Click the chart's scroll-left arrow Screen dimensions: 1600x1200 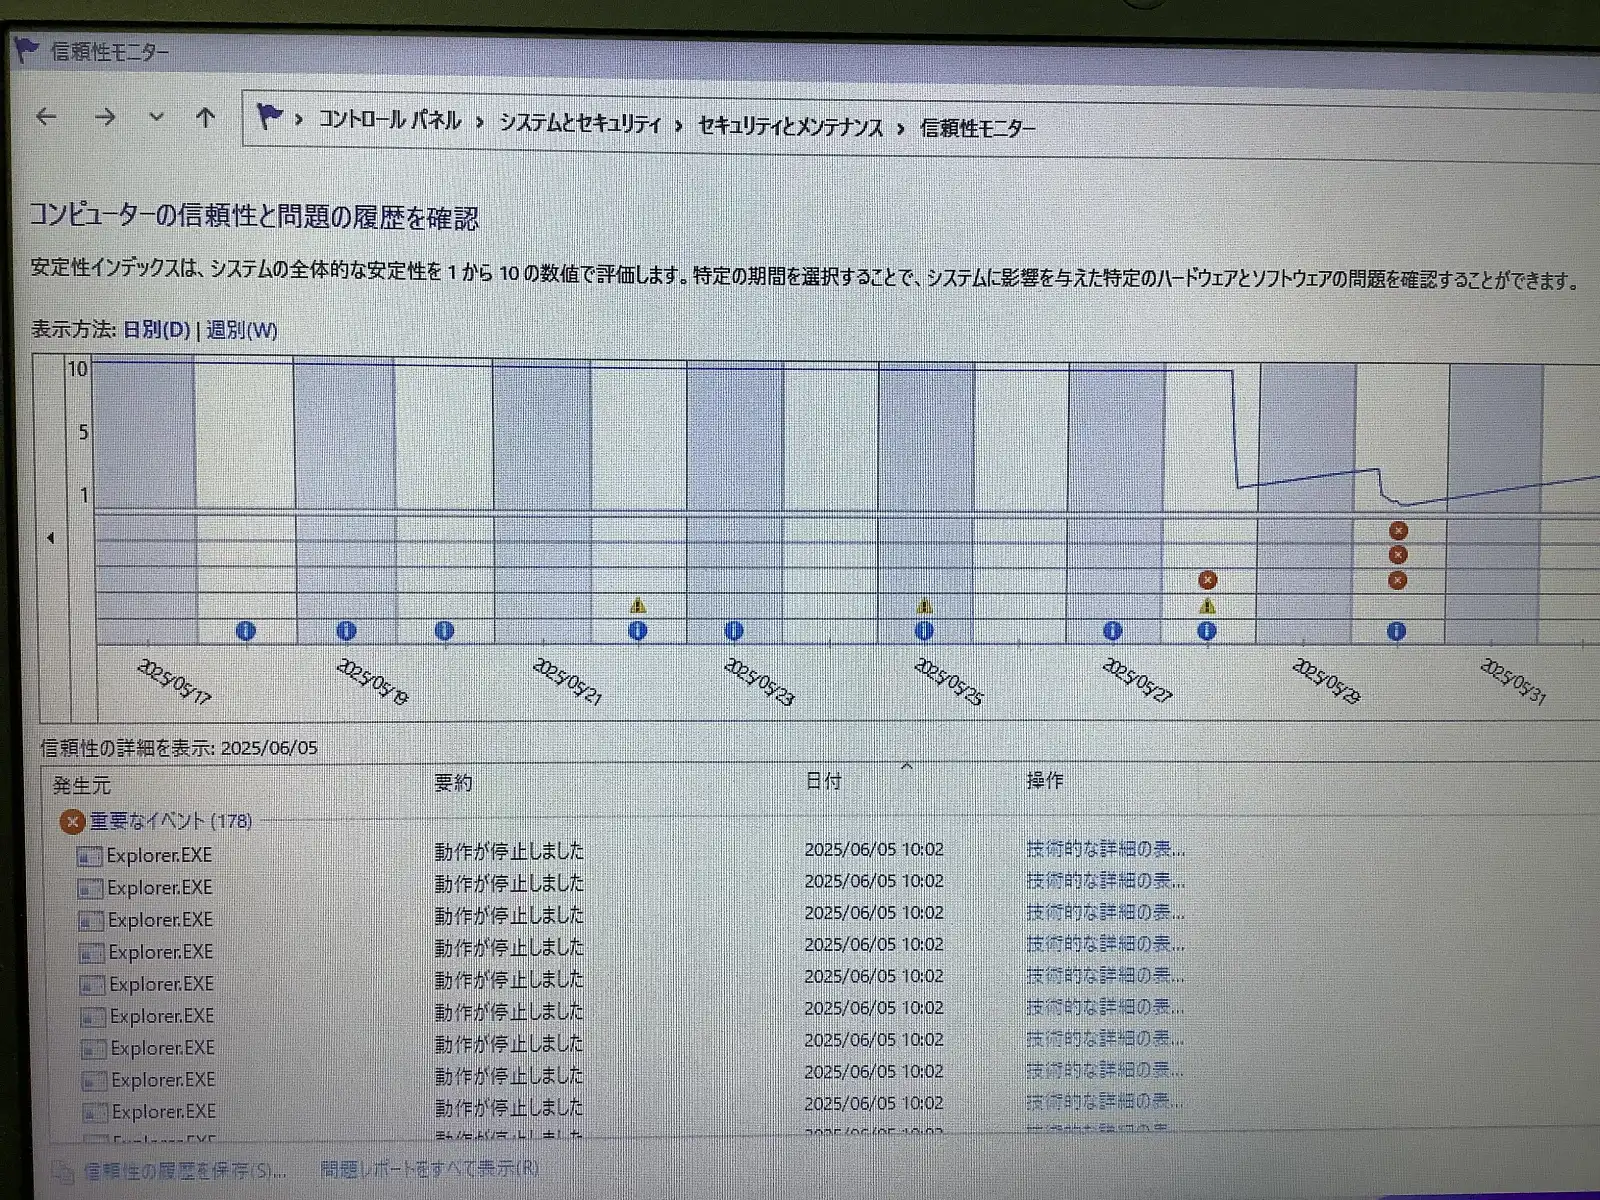tap(50, 538)
